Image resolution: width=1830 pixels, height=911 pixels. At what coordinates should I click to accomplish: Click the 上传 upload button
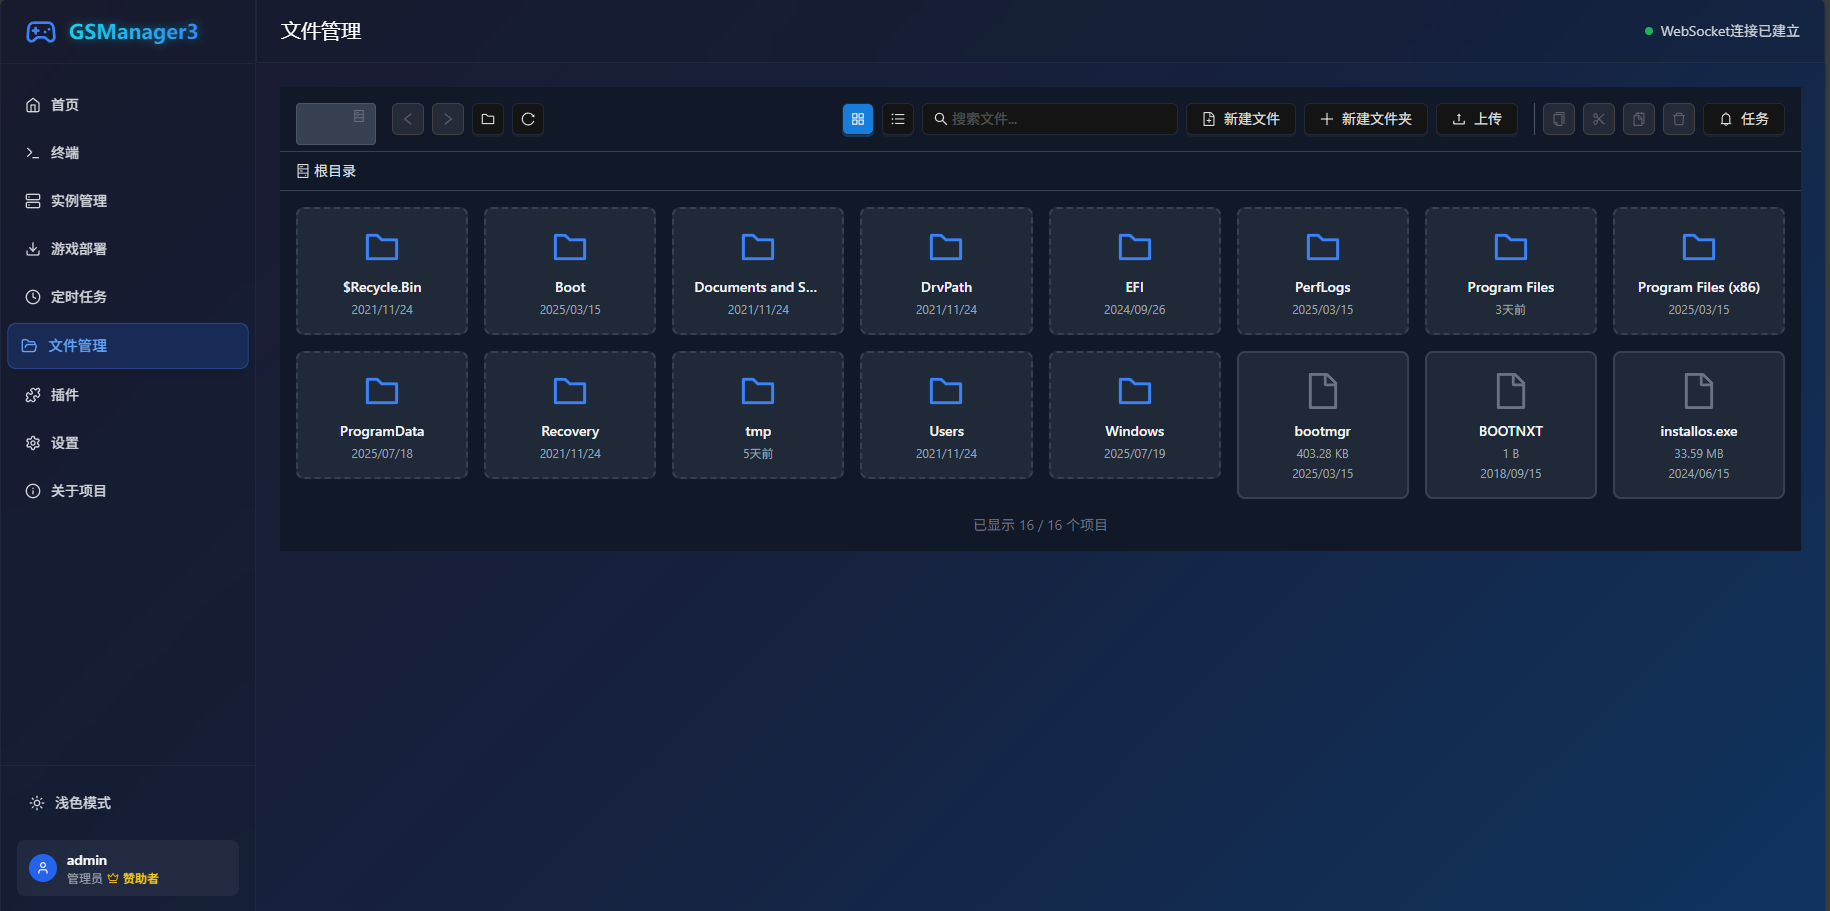pos(1476,119)
